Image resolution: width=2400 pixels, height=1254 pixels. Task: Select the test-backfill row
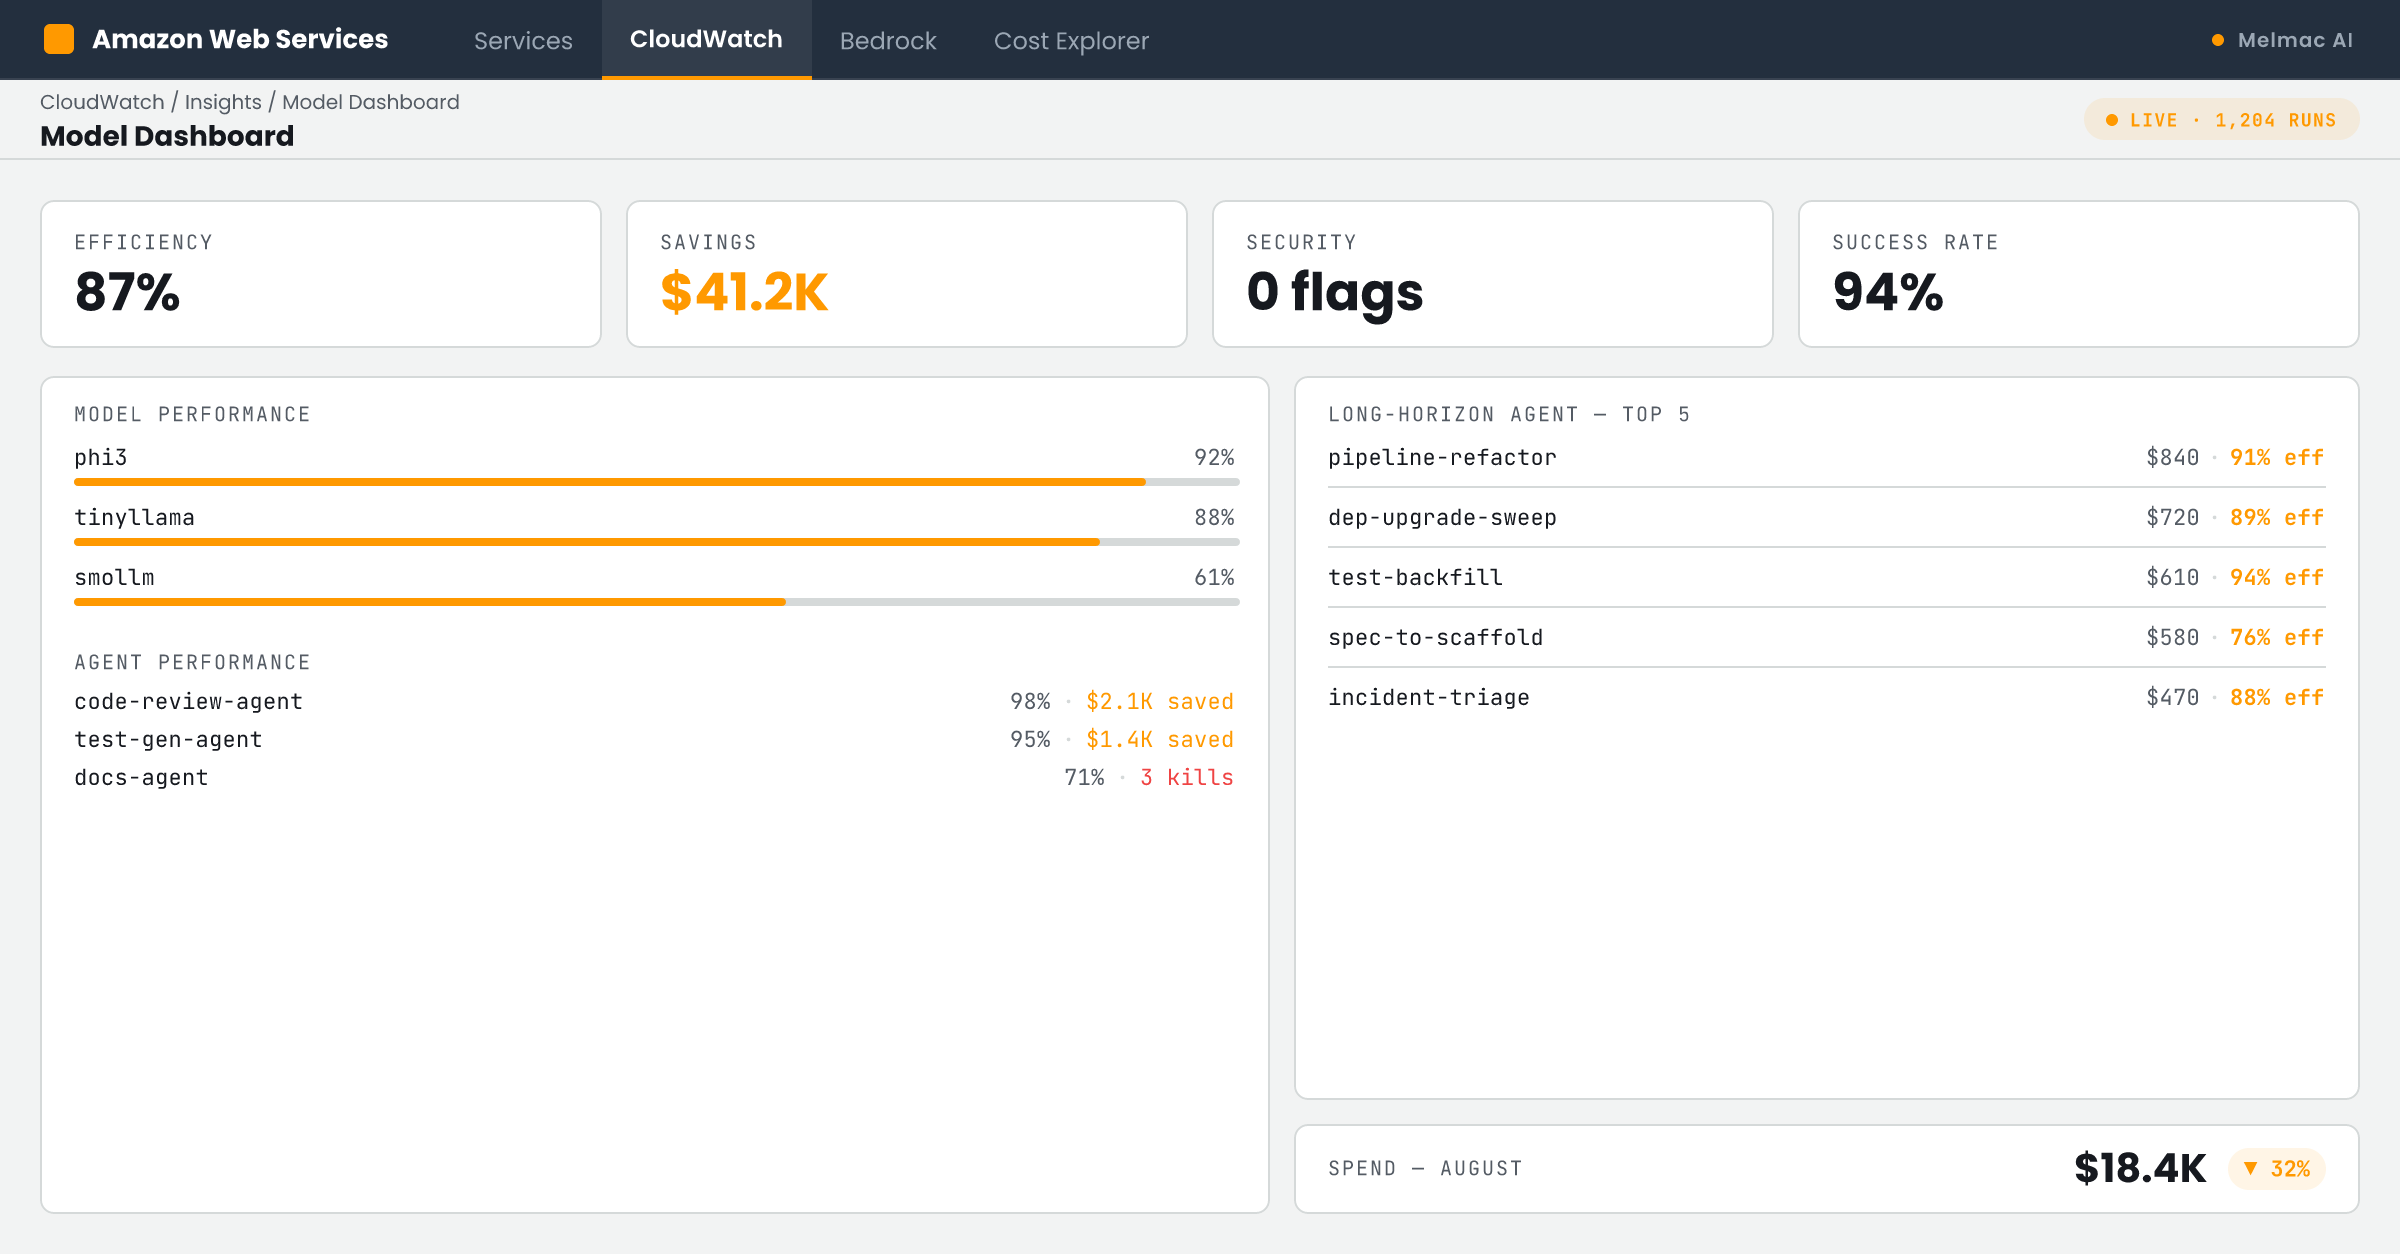pos(1826,578)
